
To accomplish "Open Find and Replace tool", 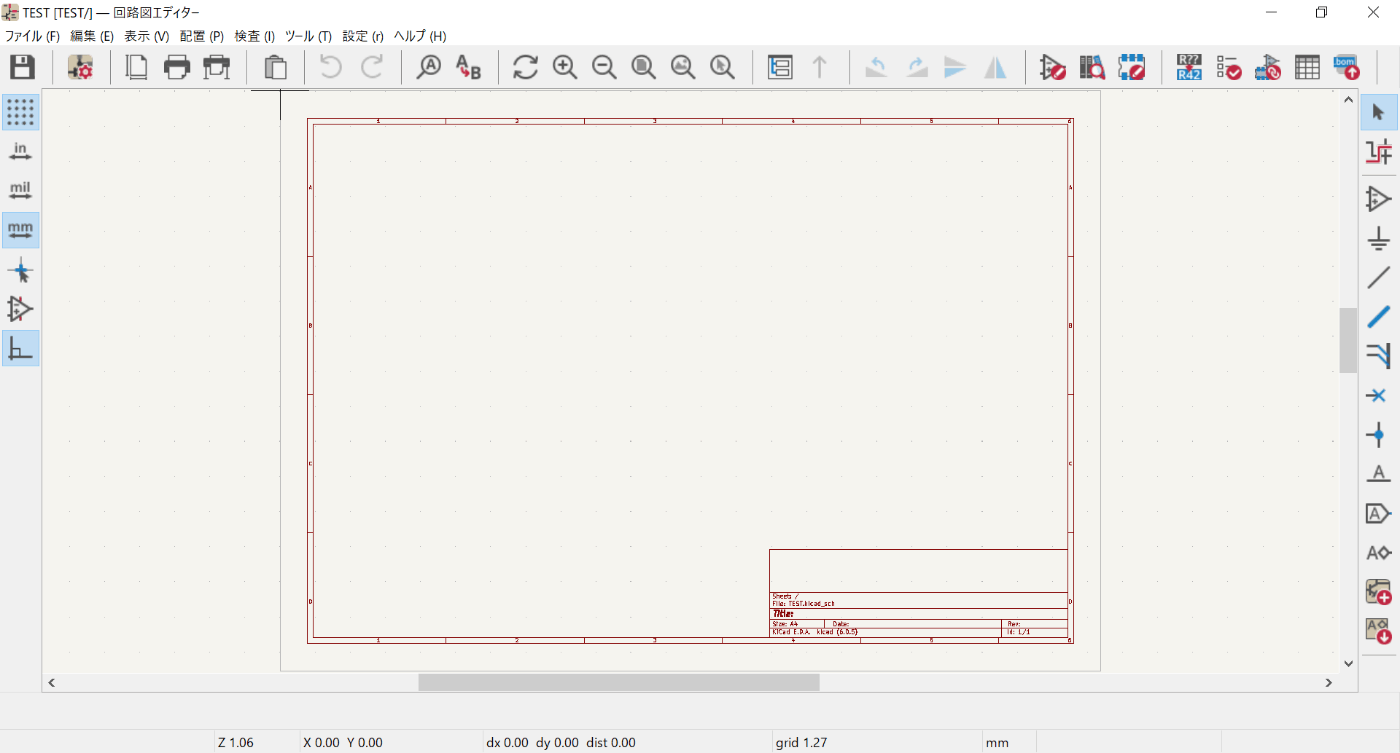I will 468,67.
